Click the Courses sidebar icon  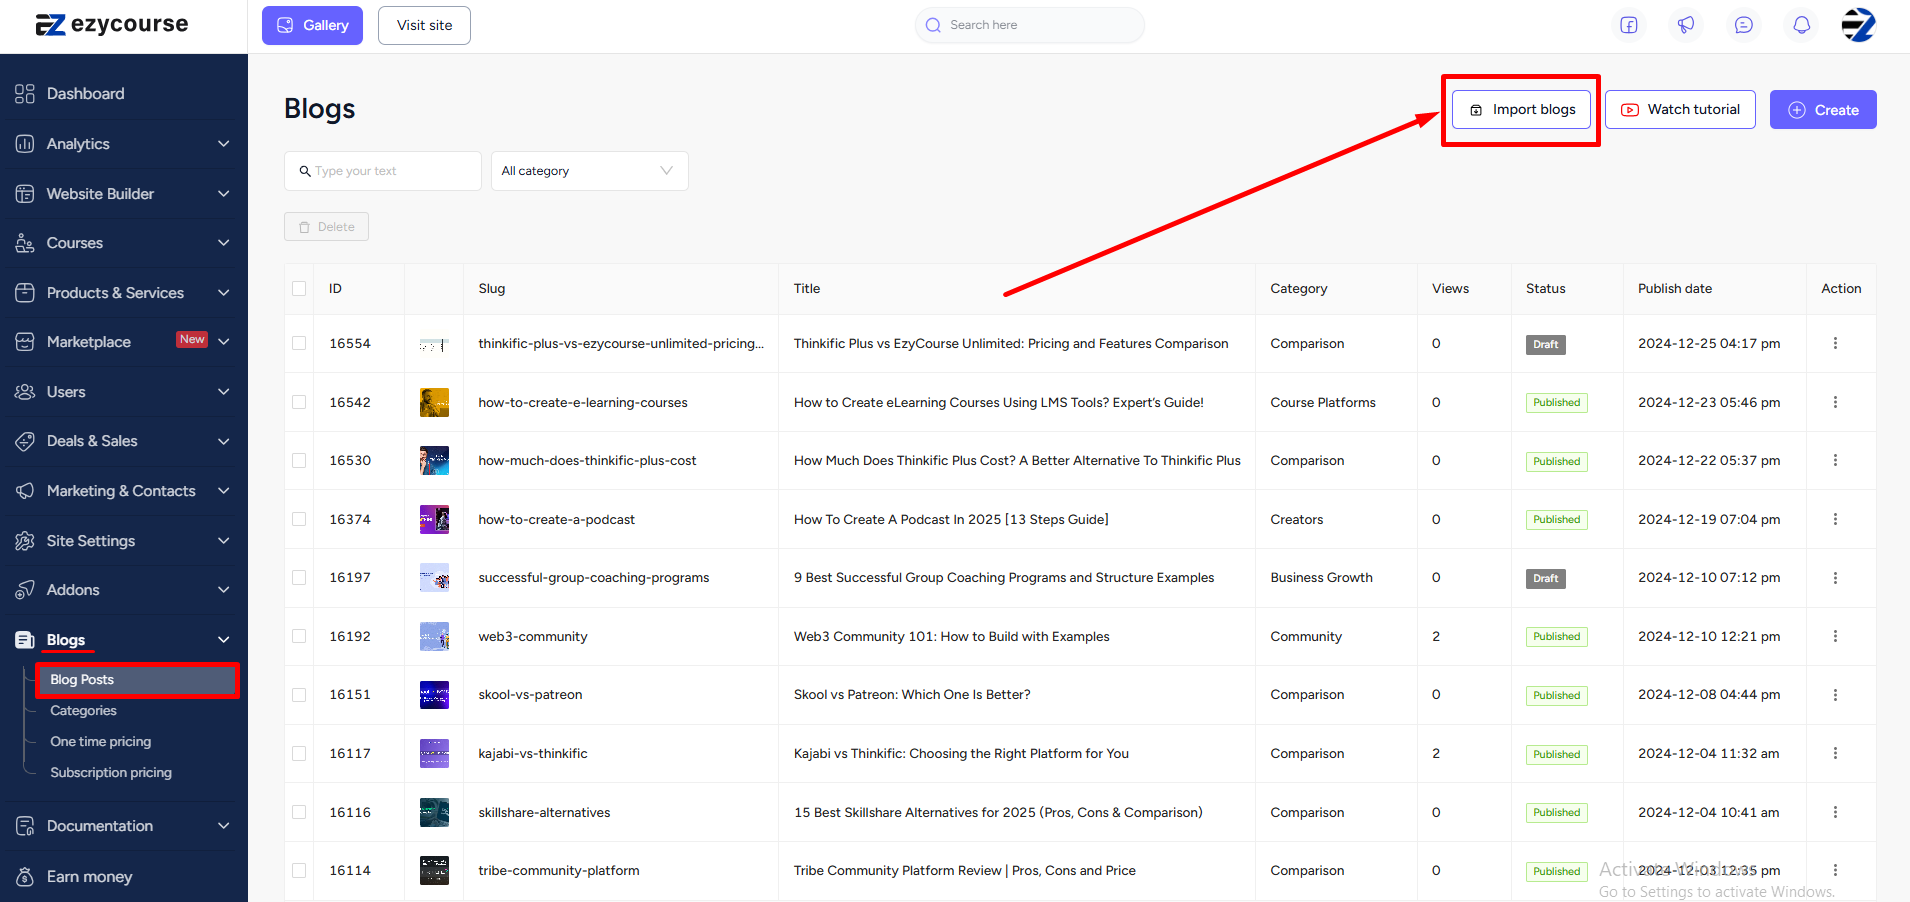[25, 243]
